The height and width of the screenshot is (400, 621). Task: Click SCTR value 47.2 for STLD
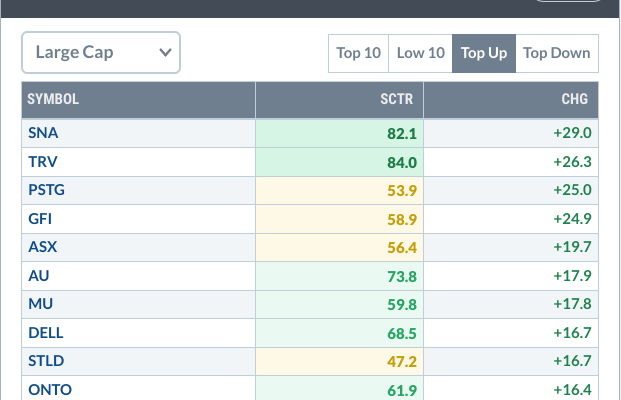tap(402, 362)
